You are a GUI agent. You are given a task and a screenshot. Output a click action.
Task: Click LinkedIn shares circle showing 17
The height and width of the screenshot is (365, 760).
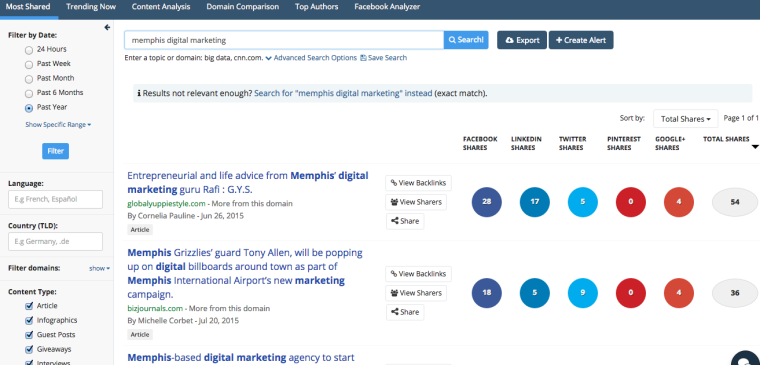pyautogui.click(x=535, y=202)
